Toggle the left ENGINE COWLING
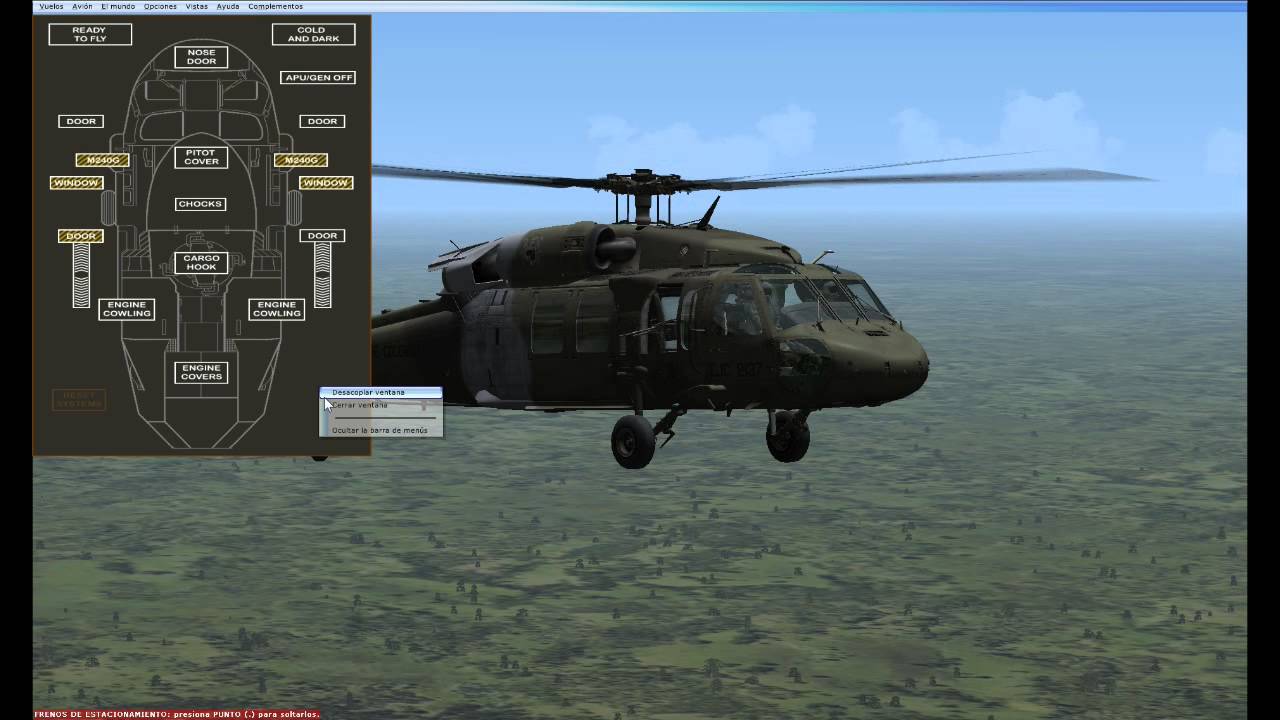Image resolution: width=1280 pixels, height=720 pixels. coord(127,309)
